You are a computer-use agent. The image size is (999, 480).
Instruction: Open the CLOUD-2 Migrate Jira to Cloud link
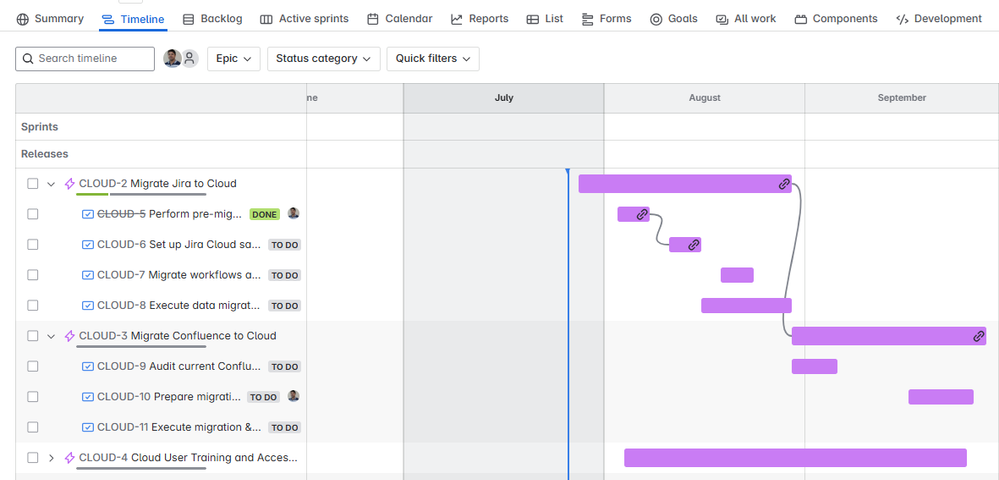point(157,184)
